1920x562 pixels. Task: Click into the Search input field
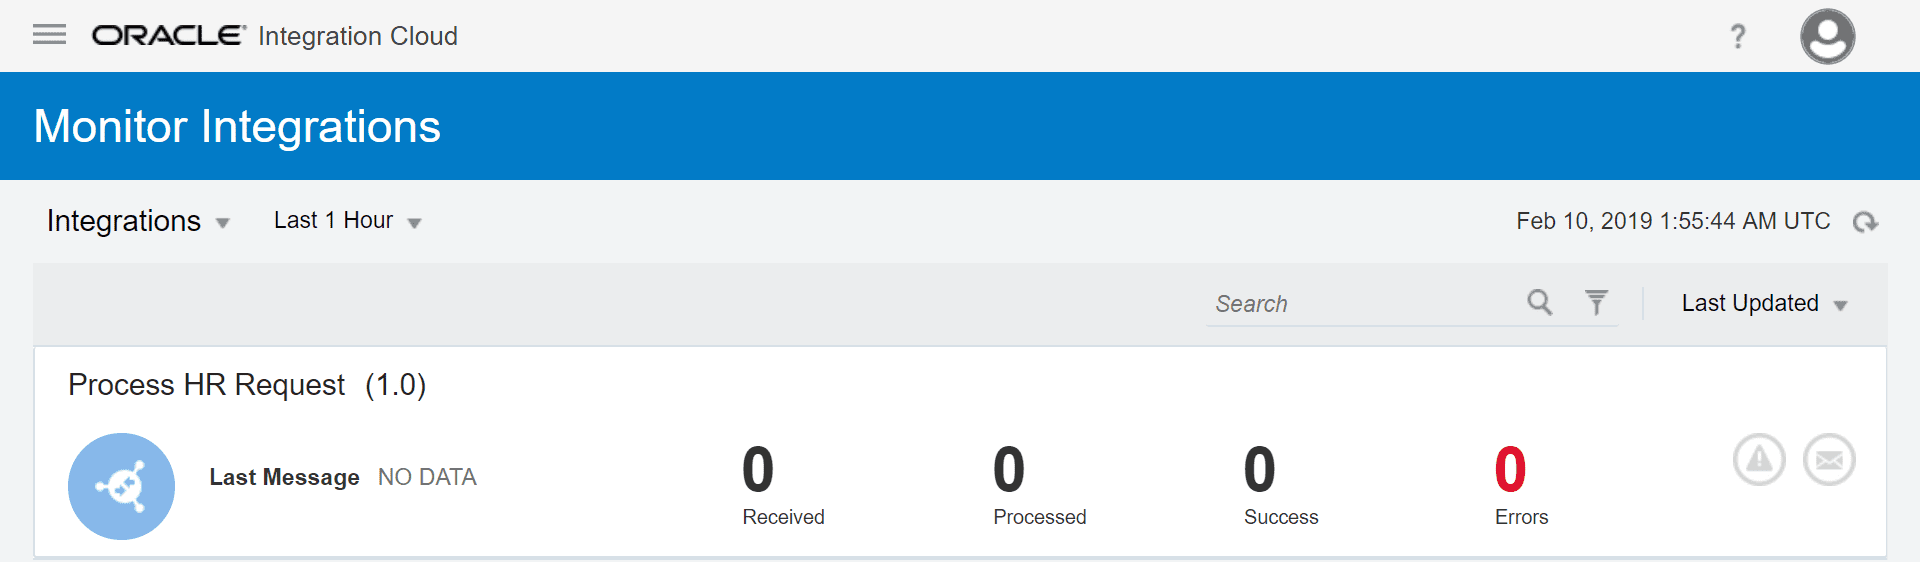pyautogui.click(x=1365, y=304)
